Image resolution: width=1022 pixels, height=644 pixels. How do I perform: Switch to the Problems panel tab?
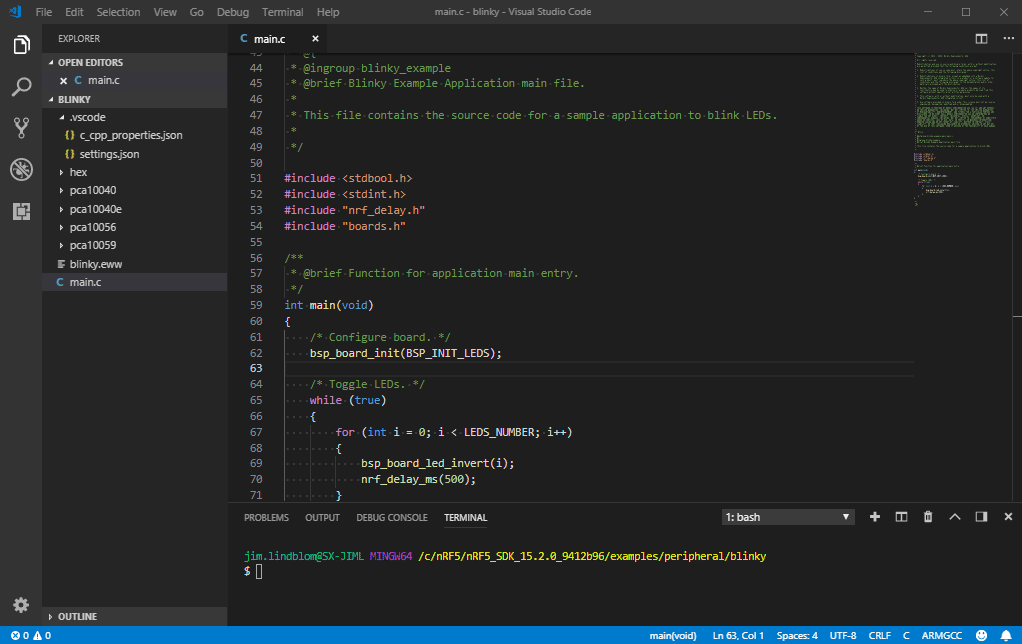coord(266,518)
